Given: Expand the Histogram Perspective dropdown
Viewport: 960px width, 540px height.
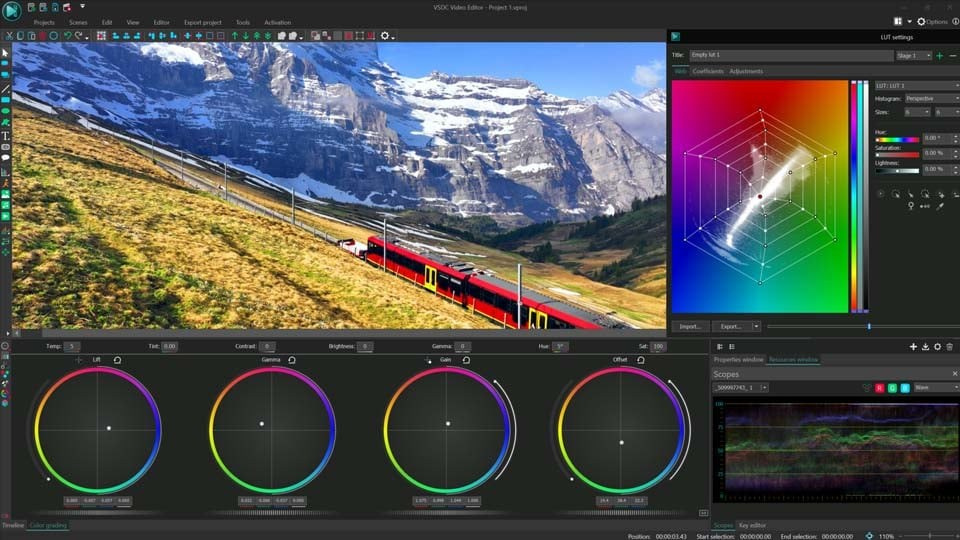Looking at the screenshot, I should coord(932,99).
